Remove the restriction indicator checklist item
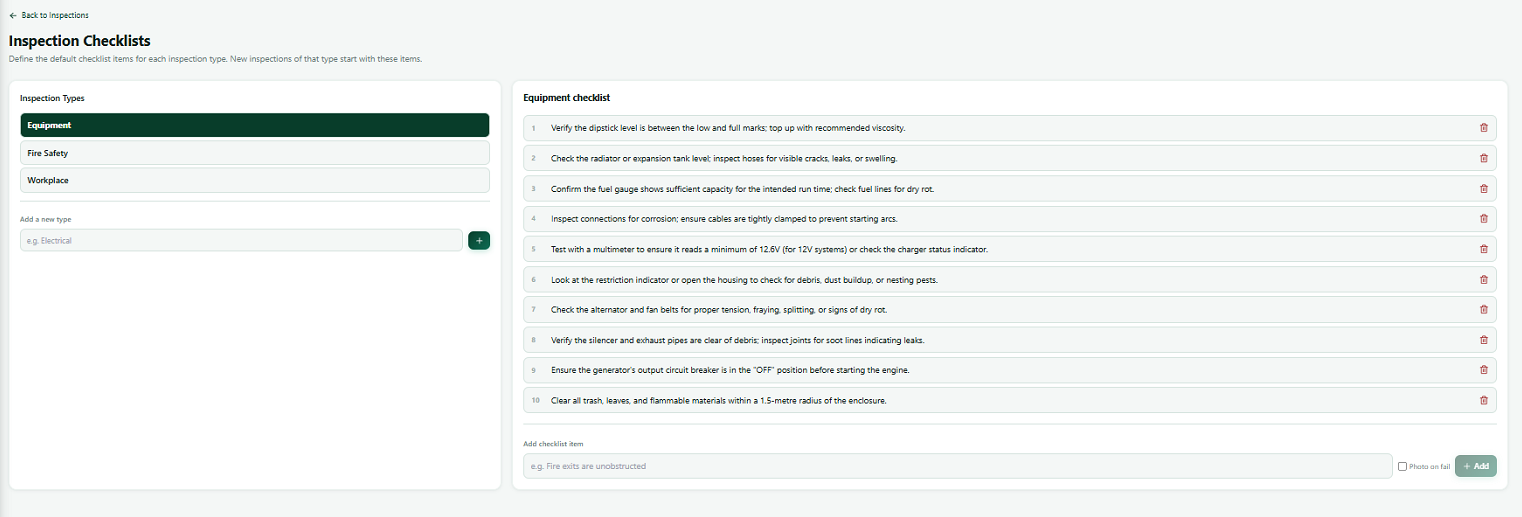Screen dimensions: 1522x517 pyautogui.click(x=1483, y=279)
